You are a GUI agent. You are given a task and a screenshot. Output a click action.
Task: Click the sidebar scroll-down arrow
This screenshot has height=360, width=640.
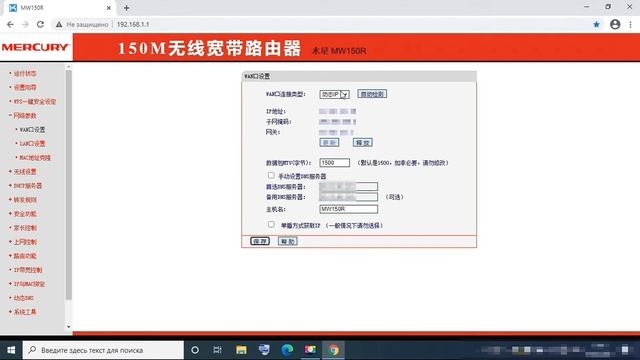point(69,327)
